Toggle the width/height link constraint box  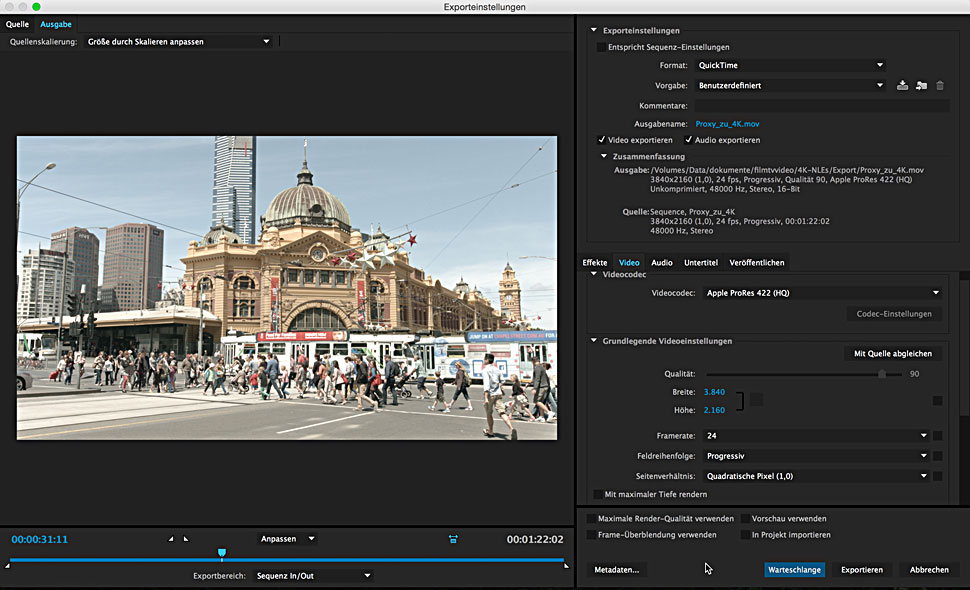point(757,400)
